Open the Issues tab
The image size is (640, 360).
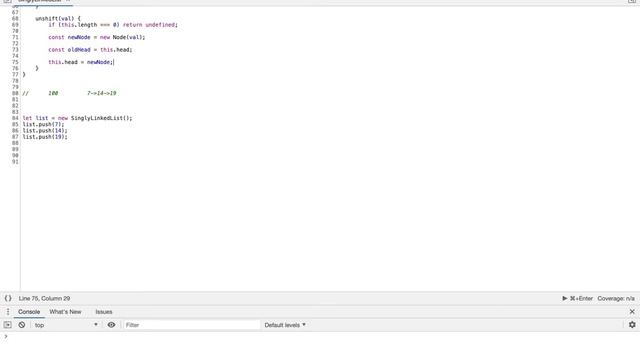click(104, 312)
